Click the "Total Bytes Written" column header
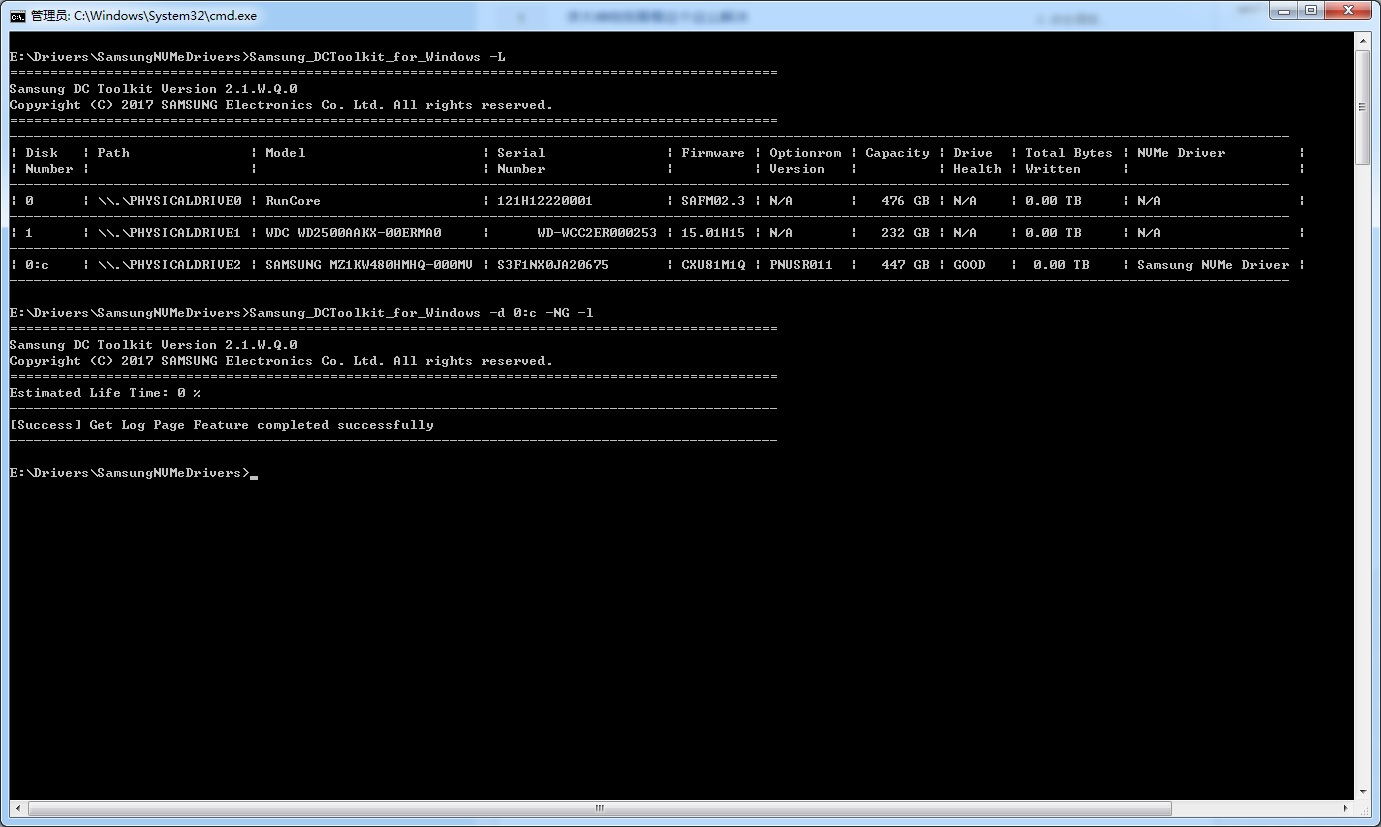Image resolution: width=1381 pixels, height=827 pixels. (x=1069, y=161)
